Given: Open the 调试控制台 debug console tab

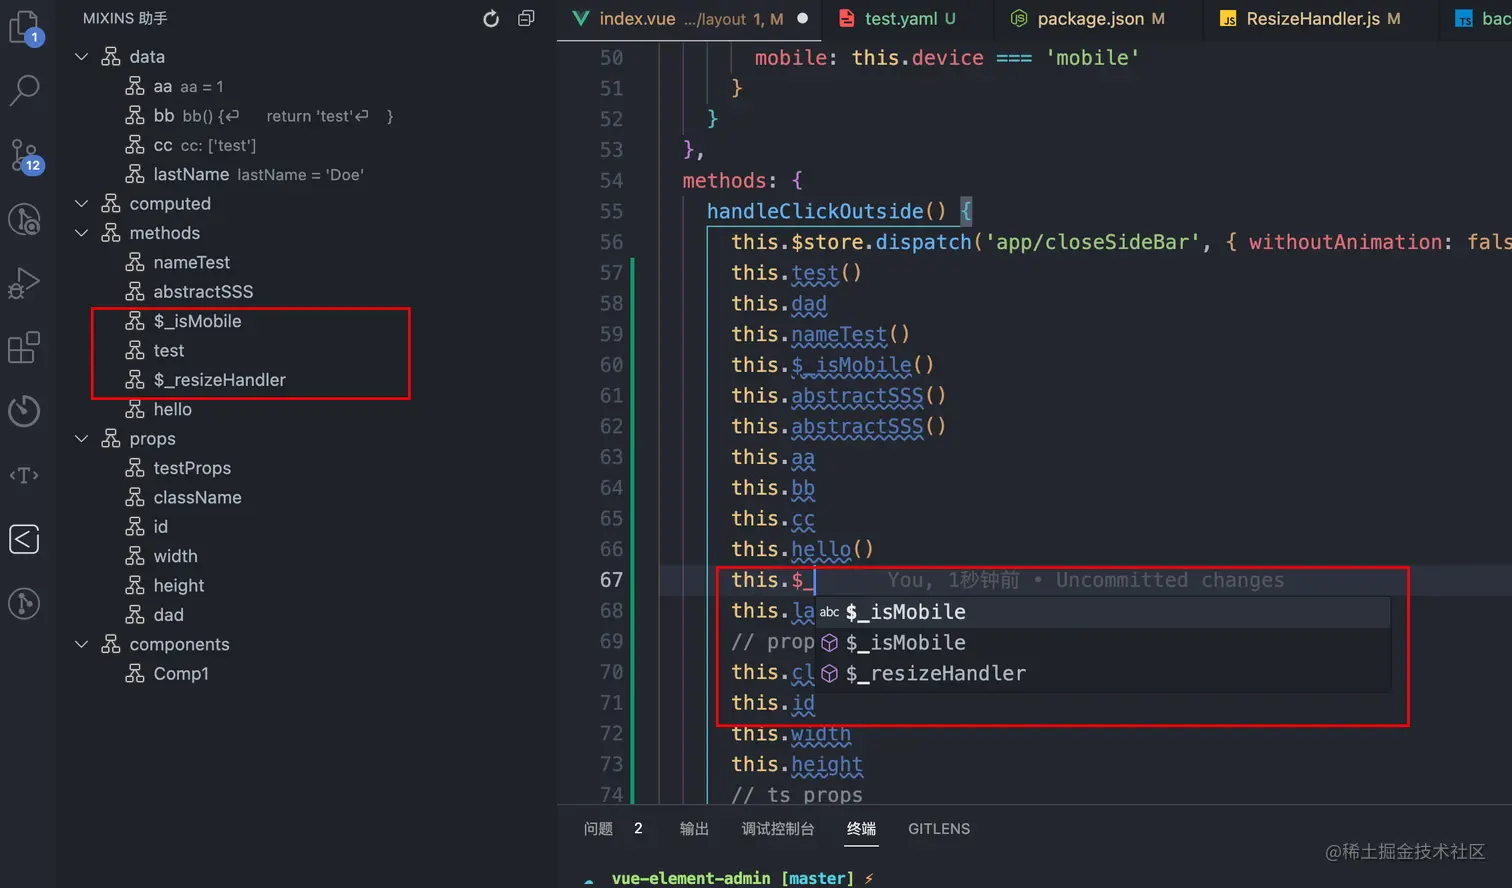Looking at the screenshot, I should 778,829.
